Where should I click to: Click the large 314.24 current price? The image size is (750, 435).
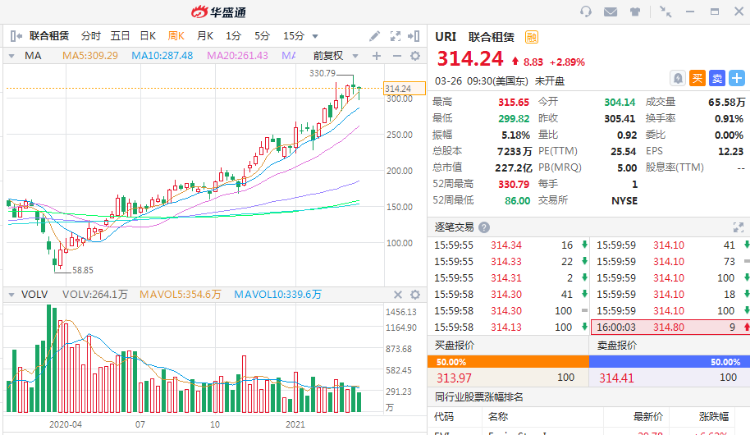(x=470, y=59)
